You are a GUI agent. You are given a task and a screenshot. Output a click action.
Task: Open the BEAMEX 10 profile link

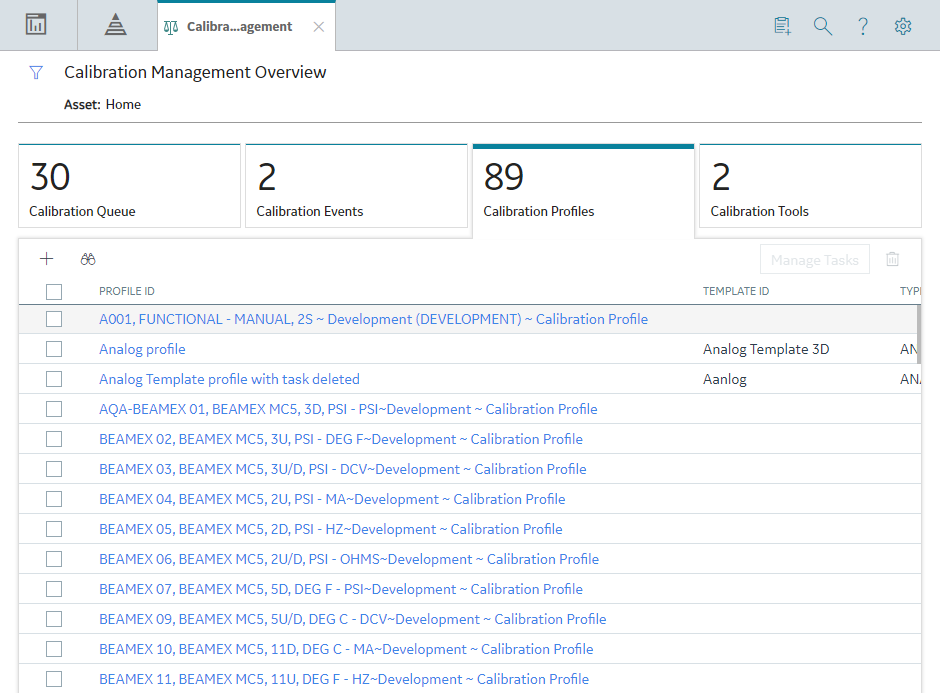click(346, 649)
